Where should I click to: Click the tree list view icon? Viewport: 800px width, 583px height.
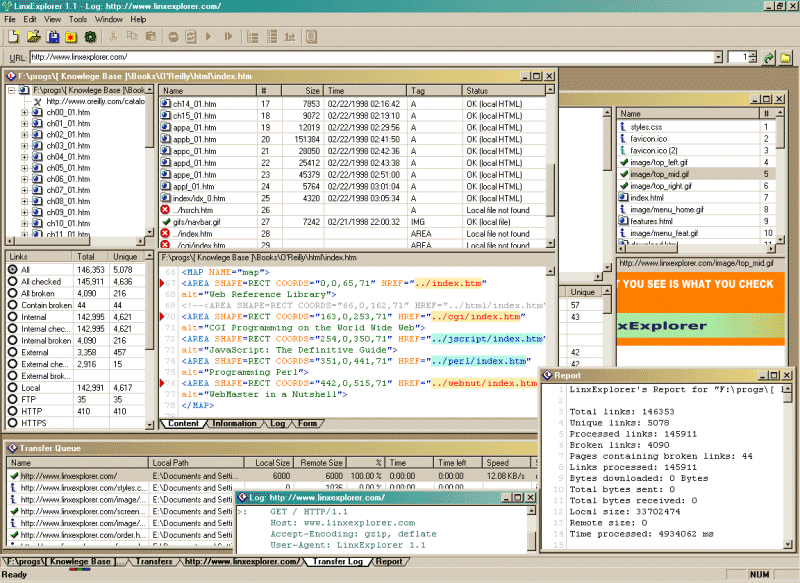[x=253, y=37]
